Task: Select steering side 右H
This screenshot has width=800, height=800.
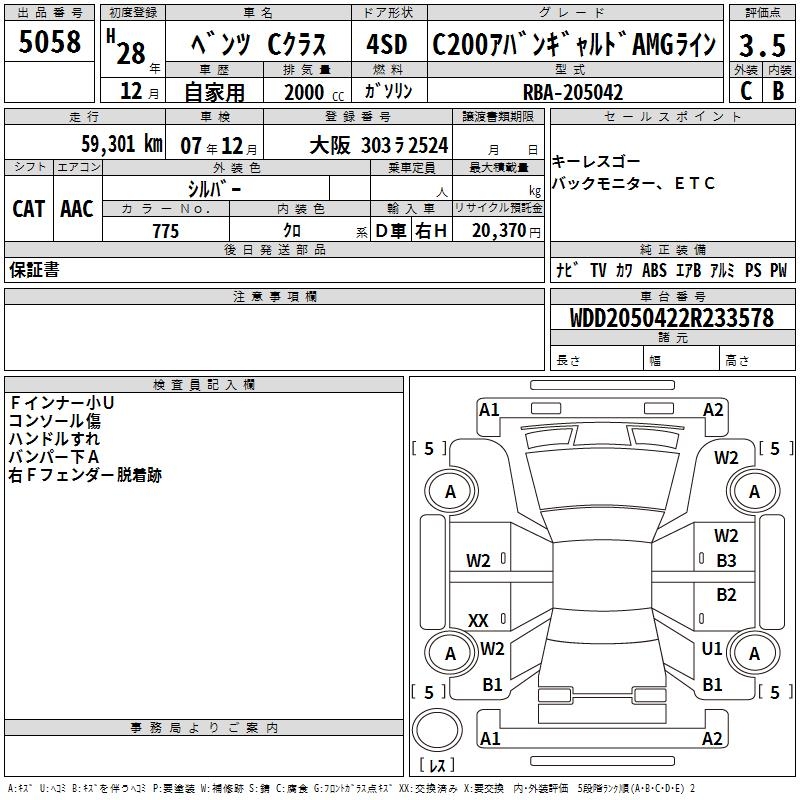Action: 431,231
